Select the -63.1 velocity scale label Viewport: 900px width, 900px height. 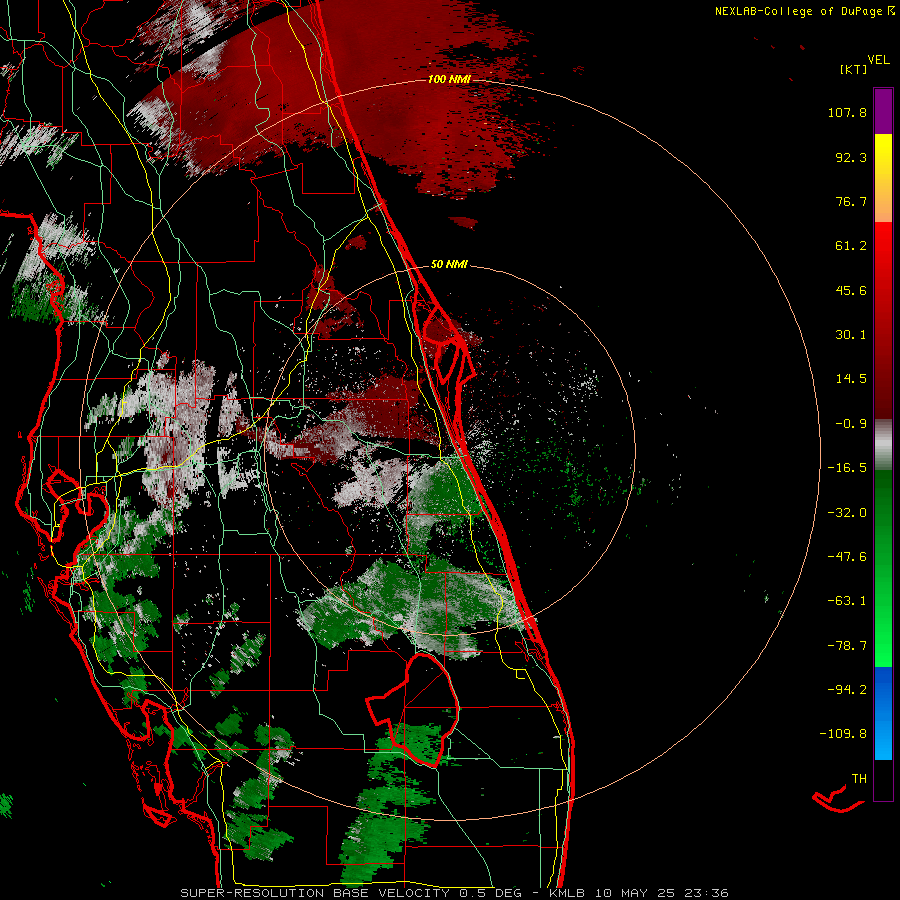pos(847,601)
